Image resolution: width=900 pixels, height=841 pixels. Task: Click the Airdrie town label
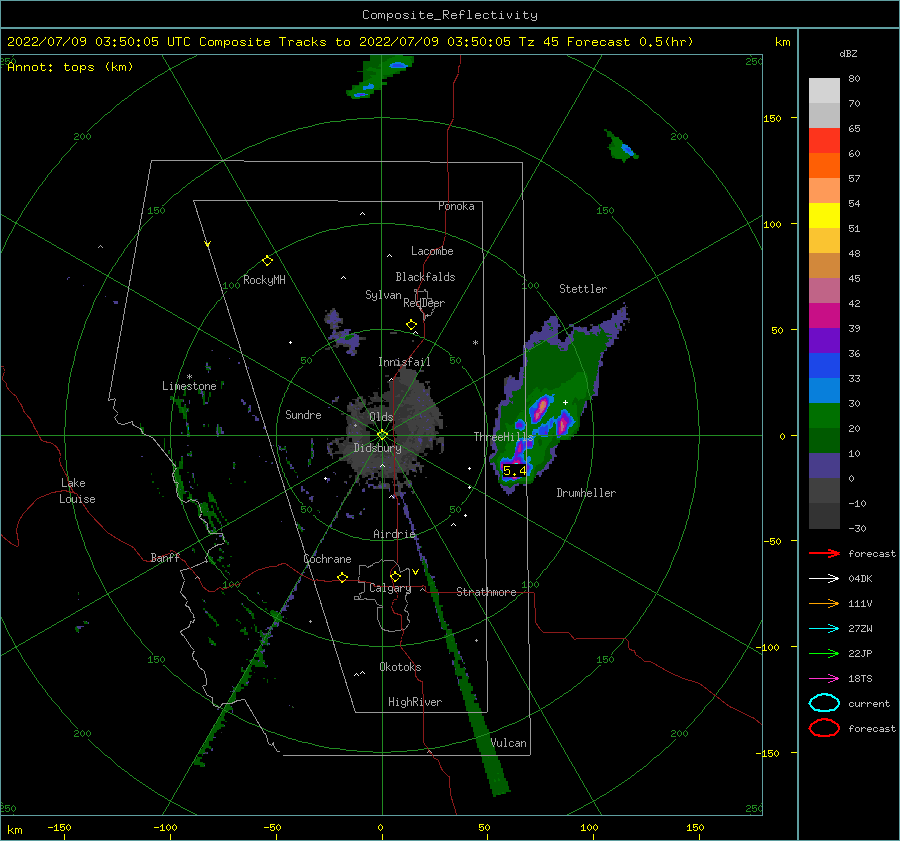click(394, 534)
